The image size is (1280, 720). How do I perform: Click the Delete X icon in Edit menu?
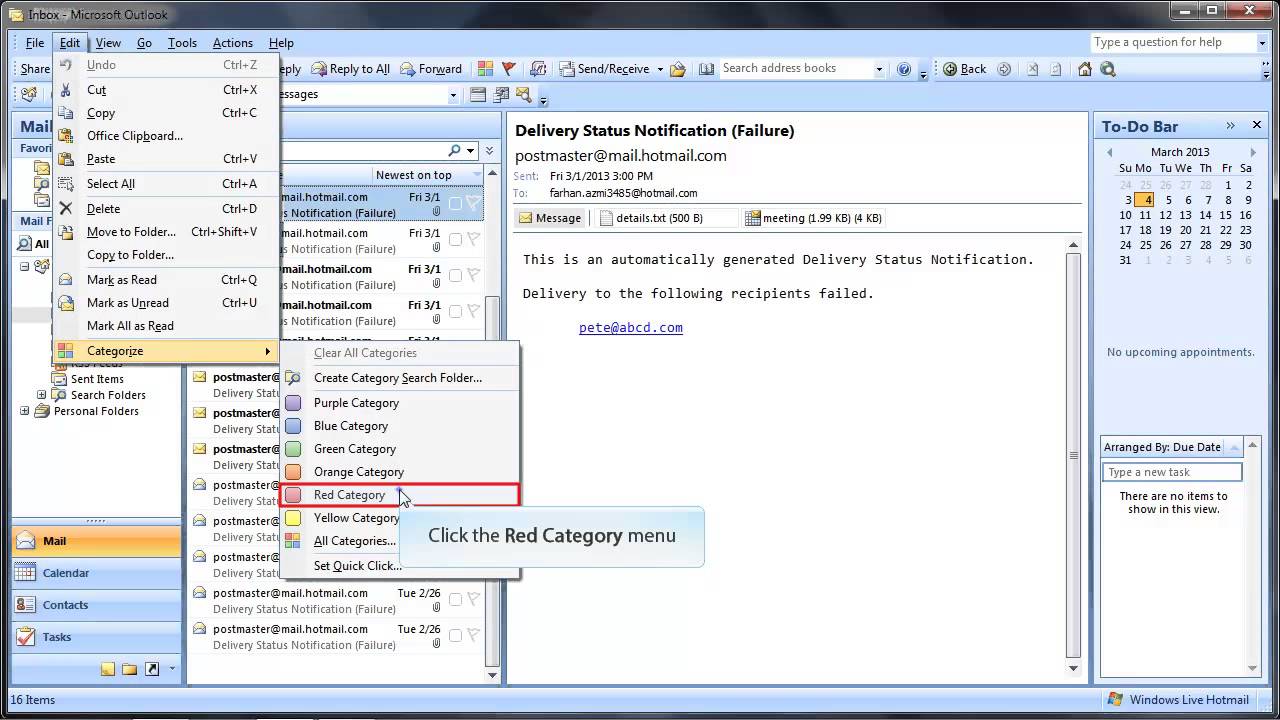click(x=66, y=209)
